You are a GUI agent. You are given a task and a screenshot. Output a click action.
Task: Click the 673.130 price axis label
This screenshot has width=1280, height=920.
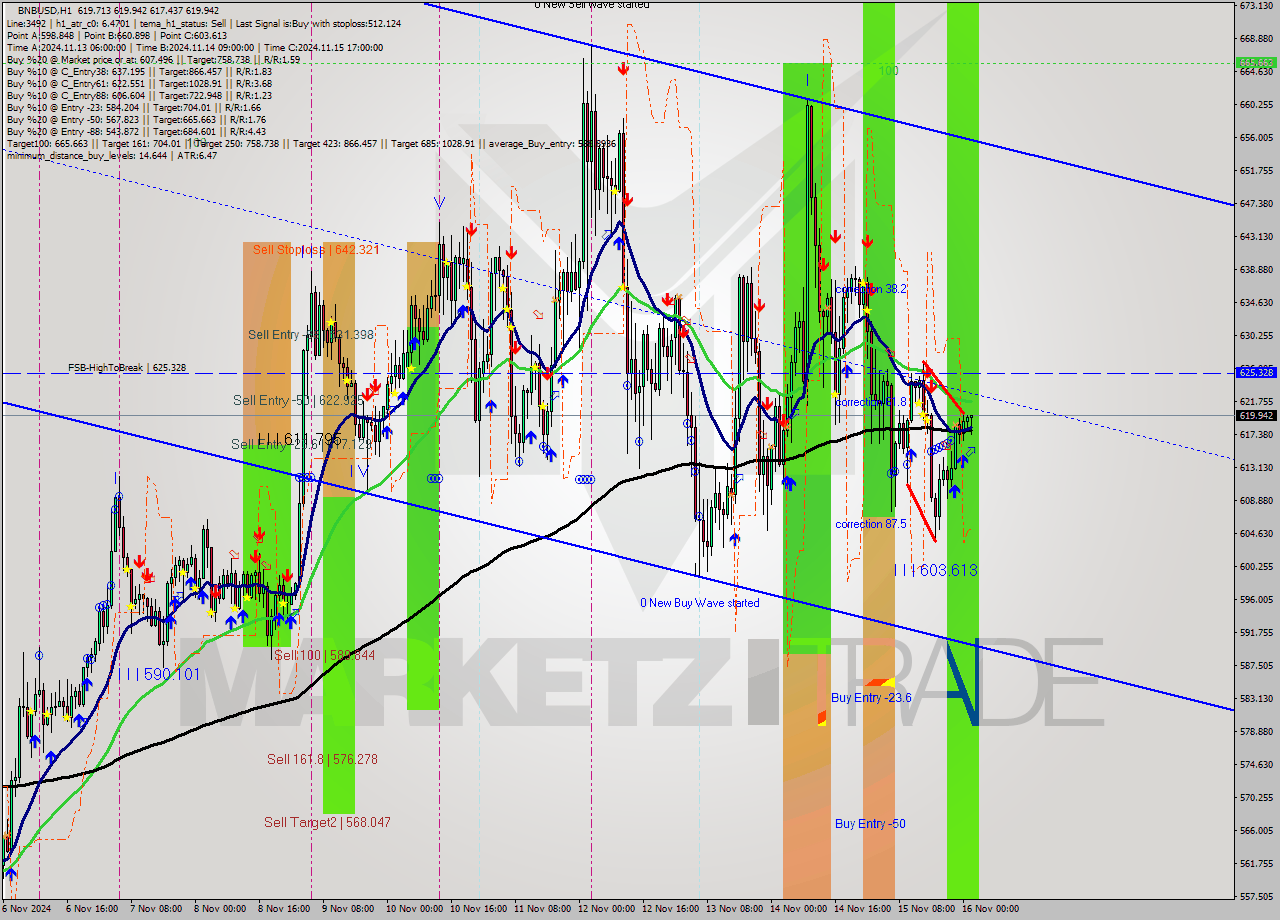click(1256, 5)
